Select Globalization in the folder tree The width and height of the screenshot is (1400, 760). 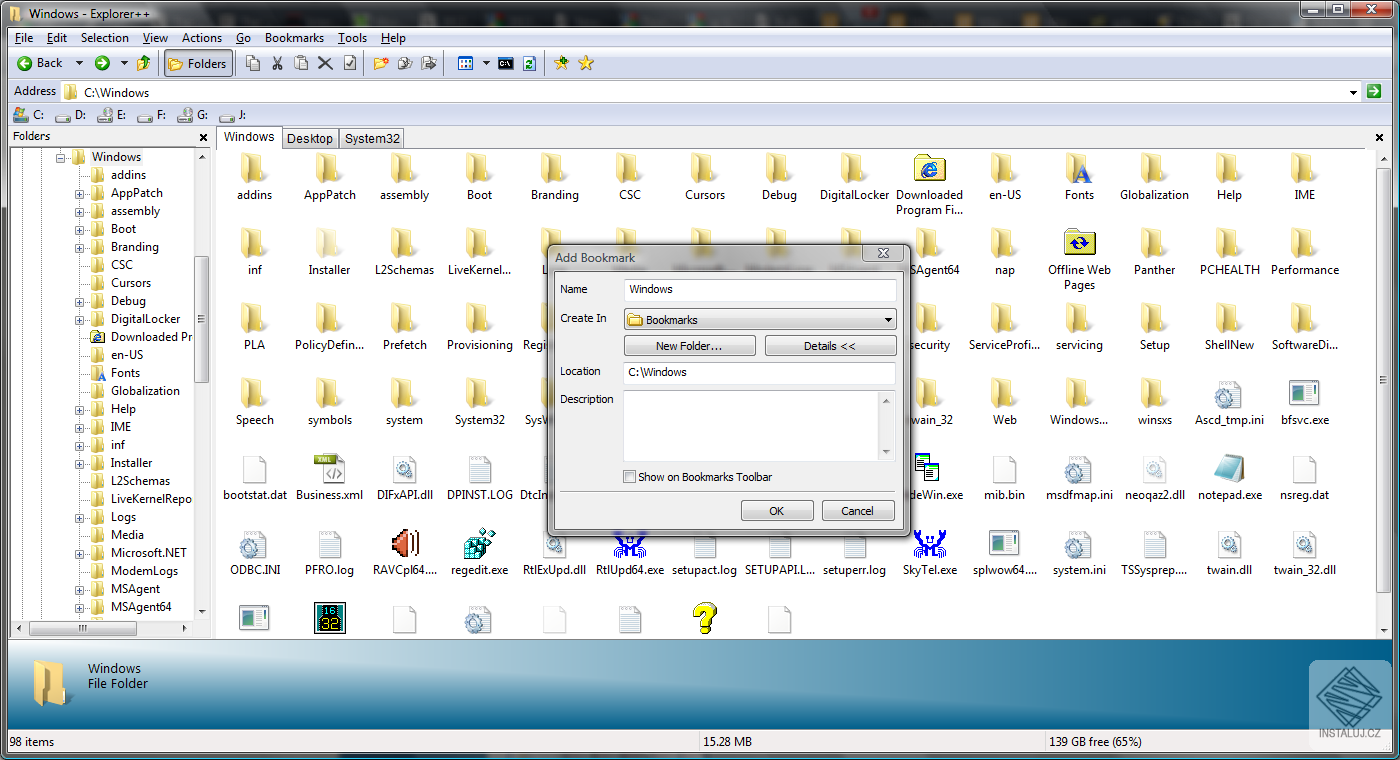point(145,391)
